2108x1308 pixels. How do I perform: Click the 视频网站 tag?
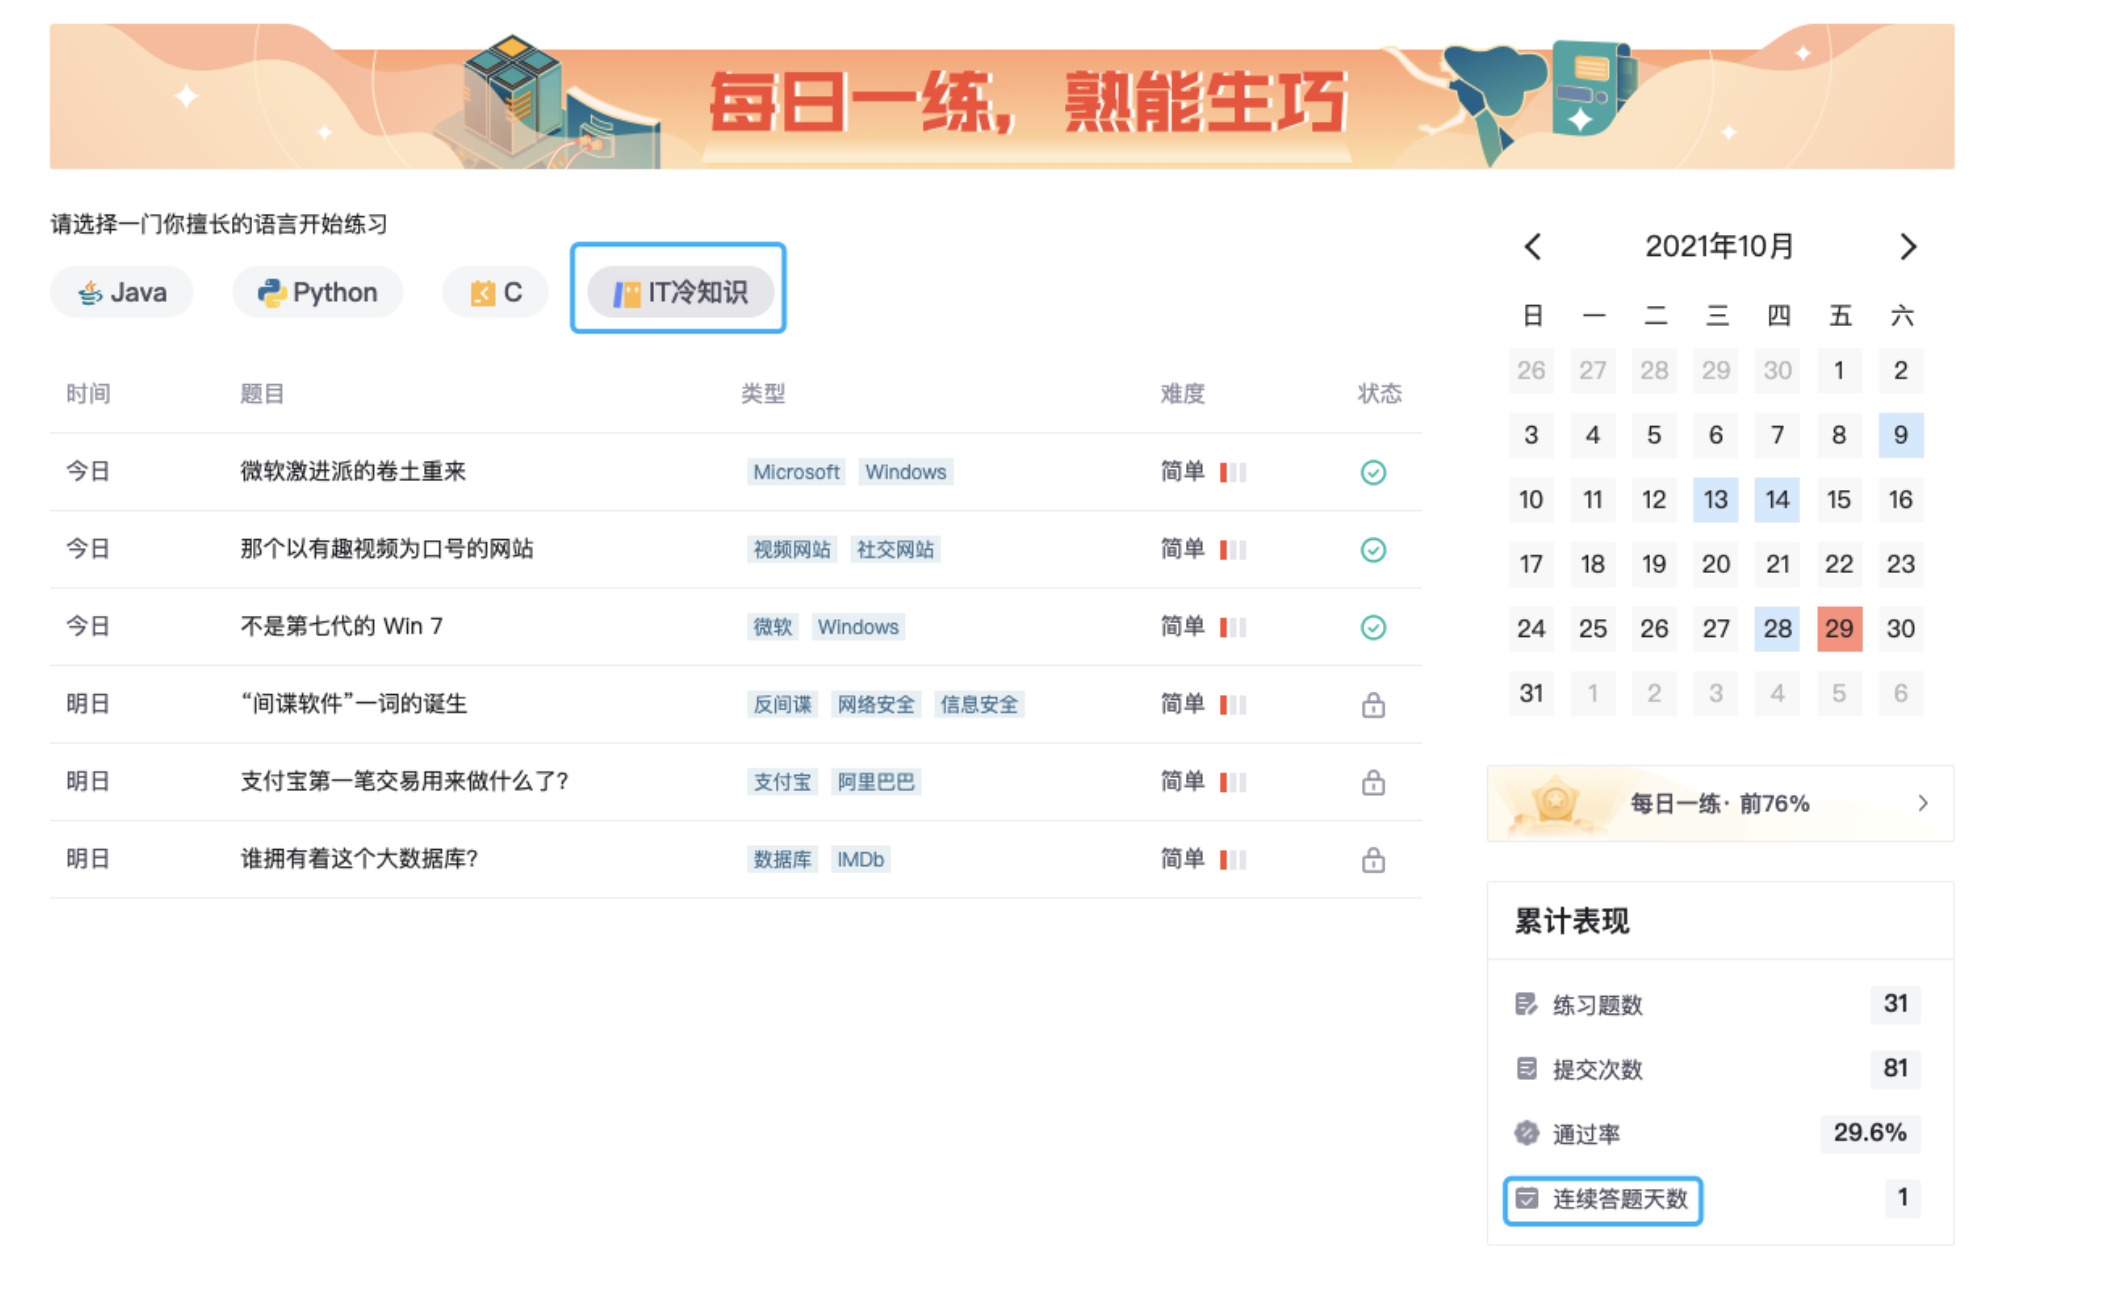(x=792, y=550)
